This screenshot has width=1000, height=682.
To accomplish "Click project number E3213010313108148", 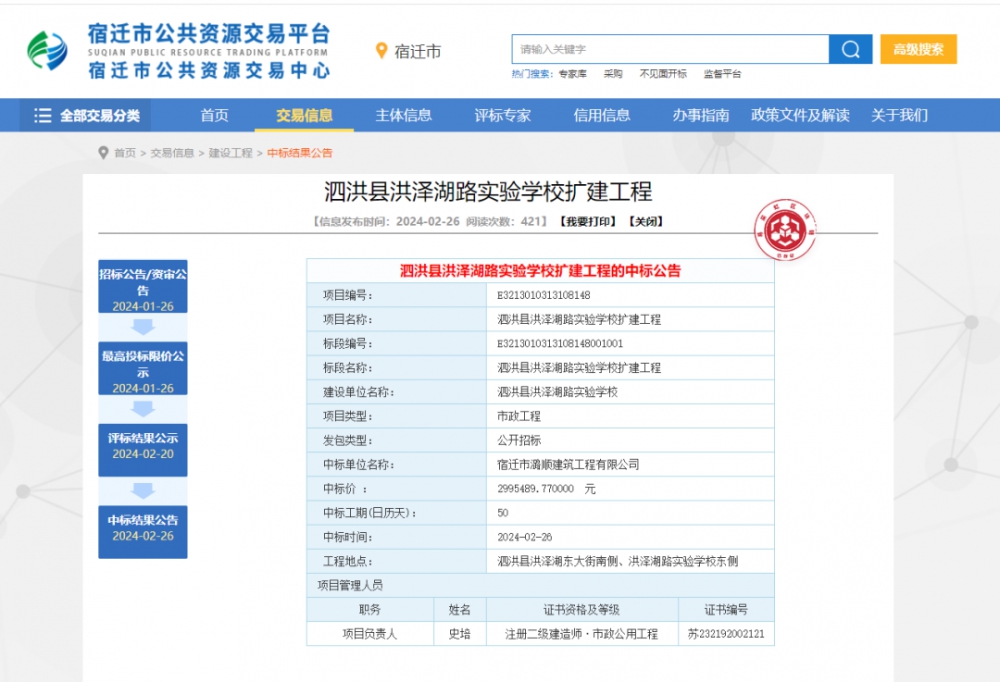I will pos(543,295).
